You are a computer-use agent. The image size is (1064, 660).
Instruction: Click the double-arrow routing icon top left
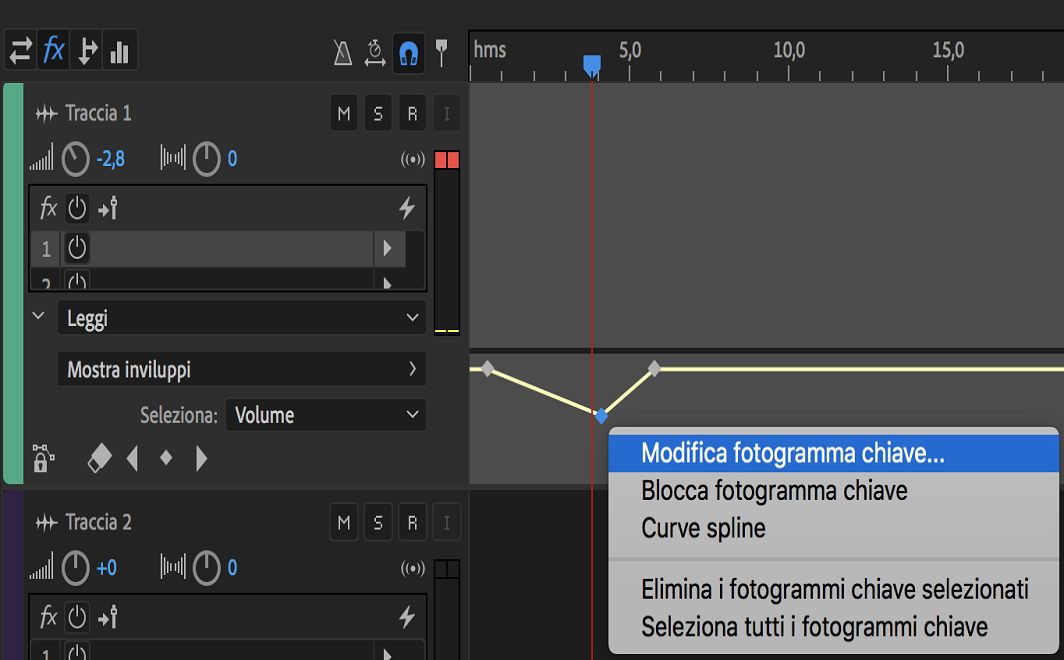click(x=20, y=51)
